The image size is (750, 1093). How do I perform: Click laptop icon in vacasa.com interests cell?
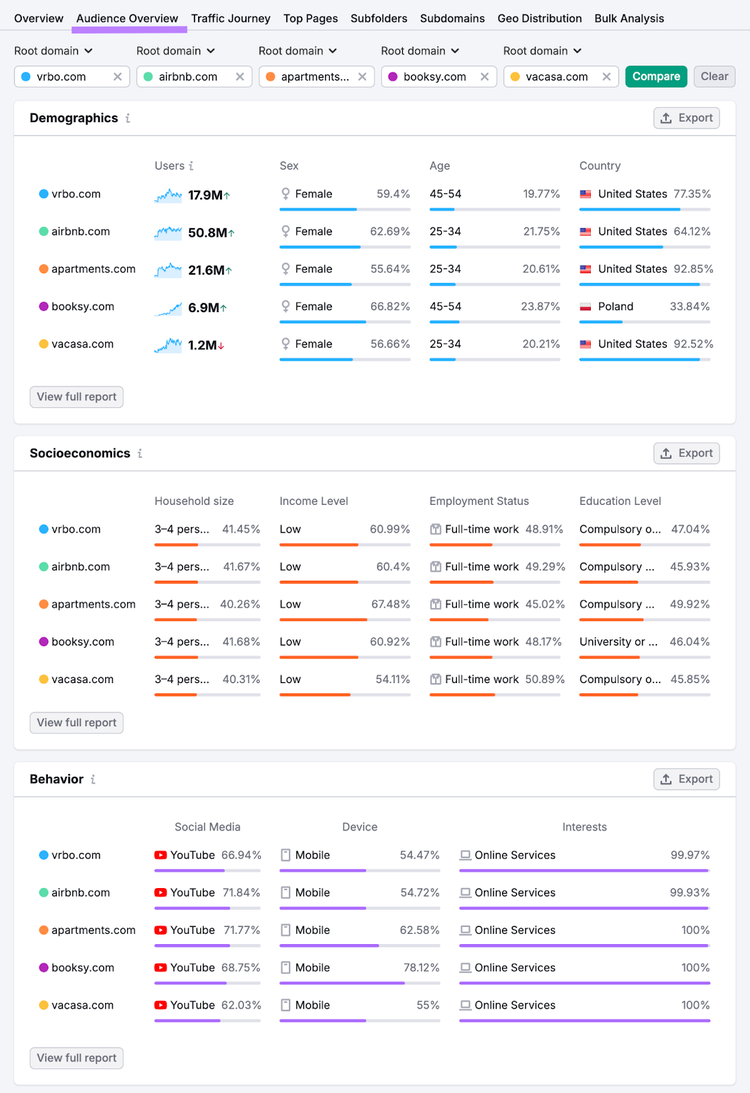click(x=465, y=1006)
